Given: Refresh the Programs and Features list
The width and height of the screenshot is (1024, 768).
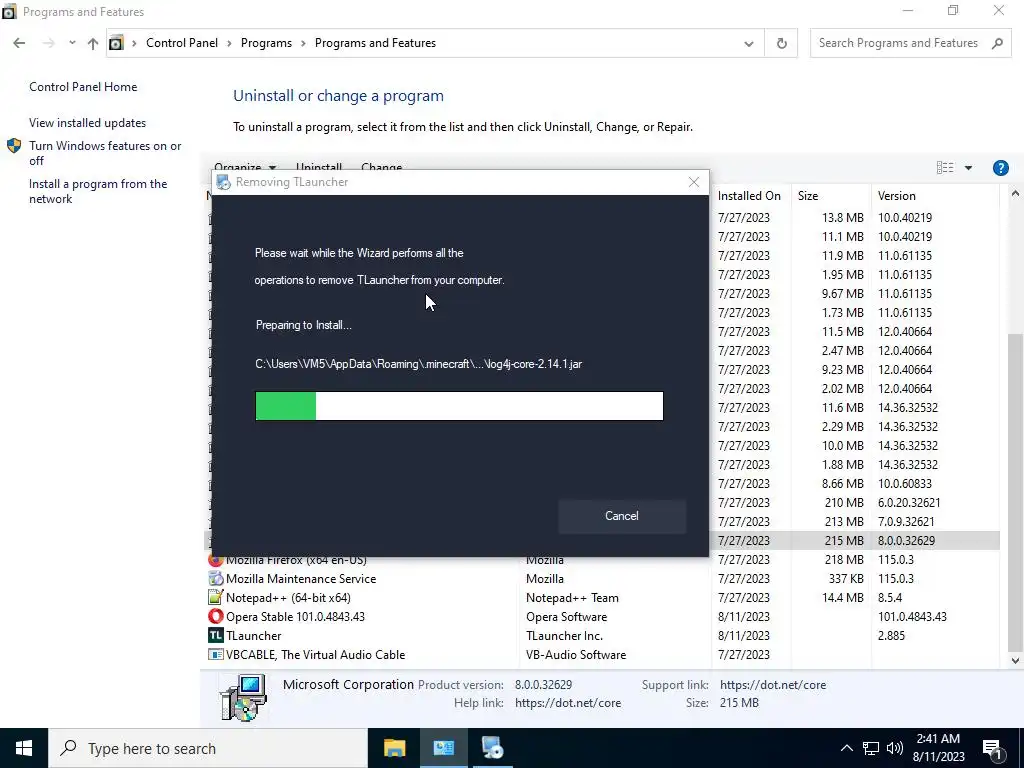Looking at the screenshot, I should point(781,43).
